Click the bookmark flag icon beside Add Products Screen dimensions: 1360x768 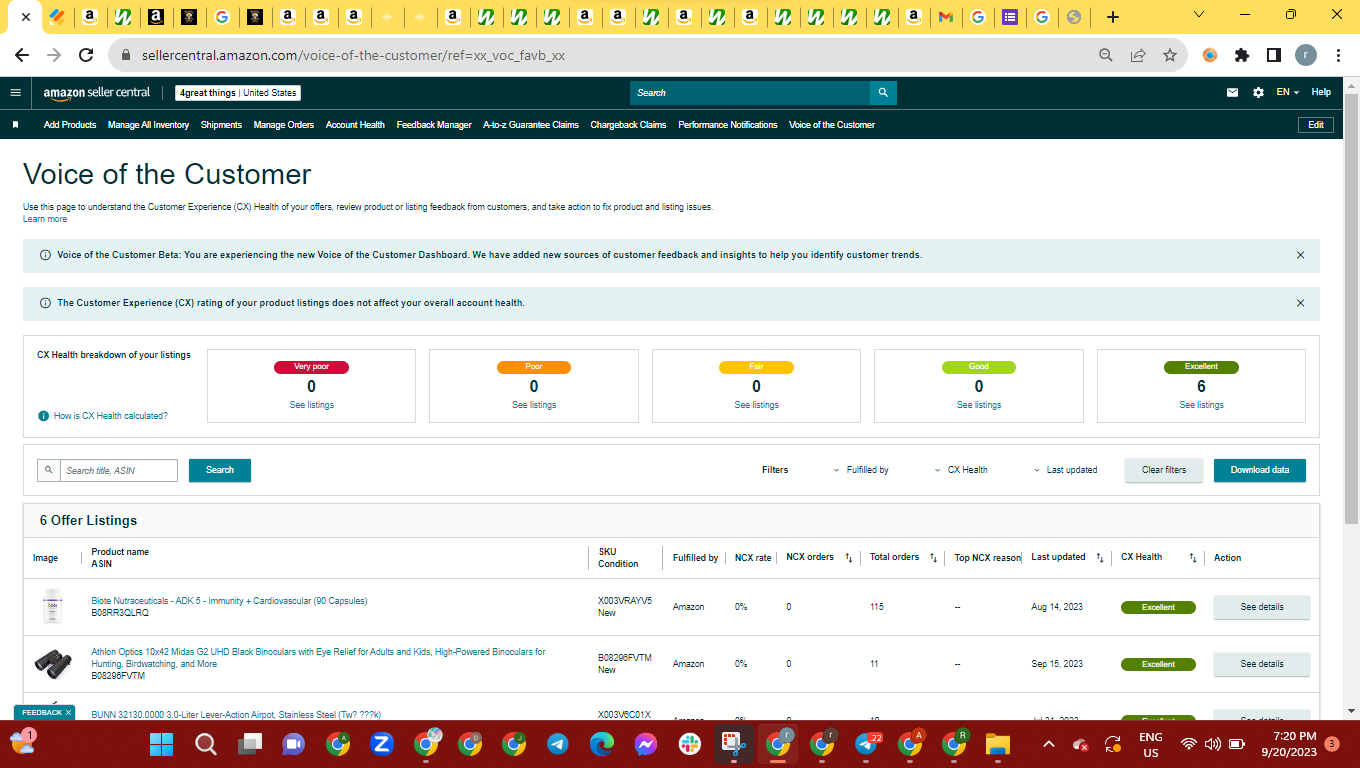click(x=16, y=125)
